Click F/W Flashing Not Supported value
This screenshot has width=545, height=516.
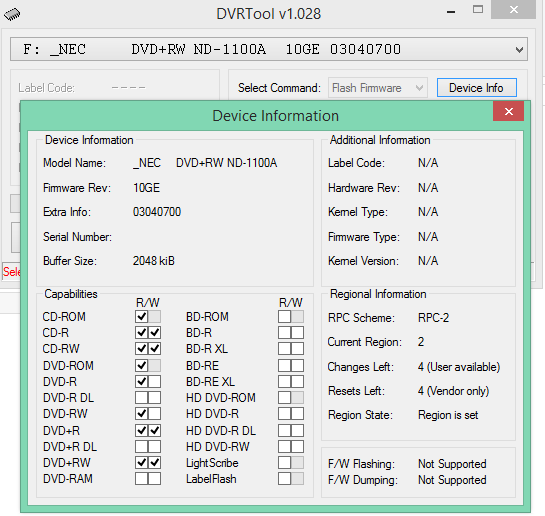click(452, 464)
